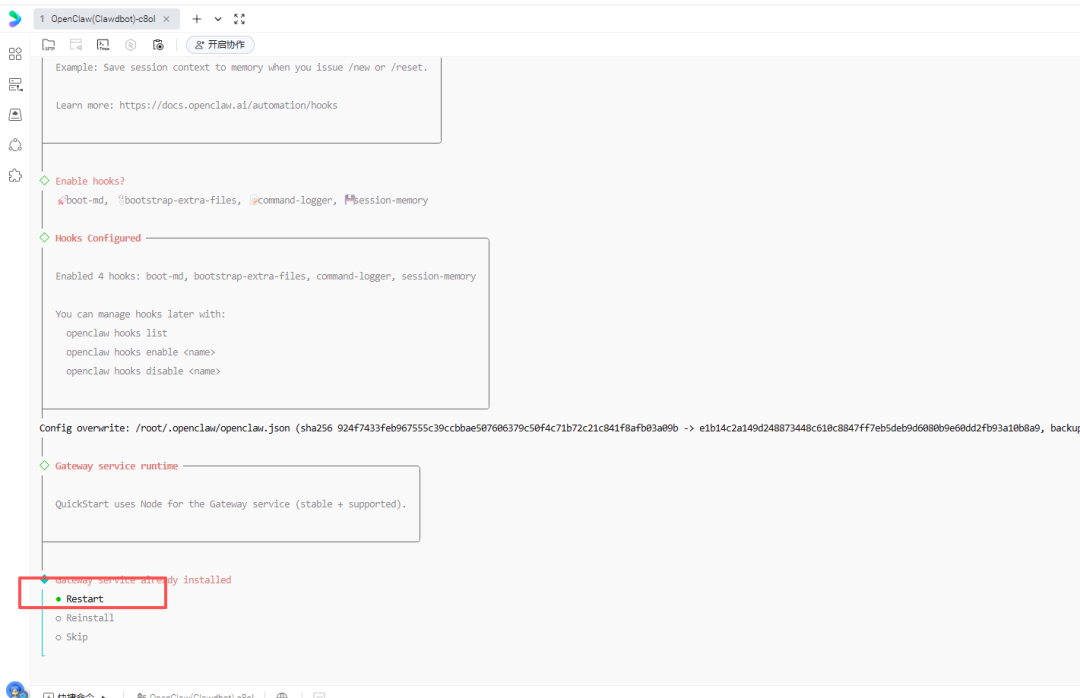Select the Skip option
The height and width of the screenshot is (698, 1080).
pyautogui.click(x=72, y=637)
